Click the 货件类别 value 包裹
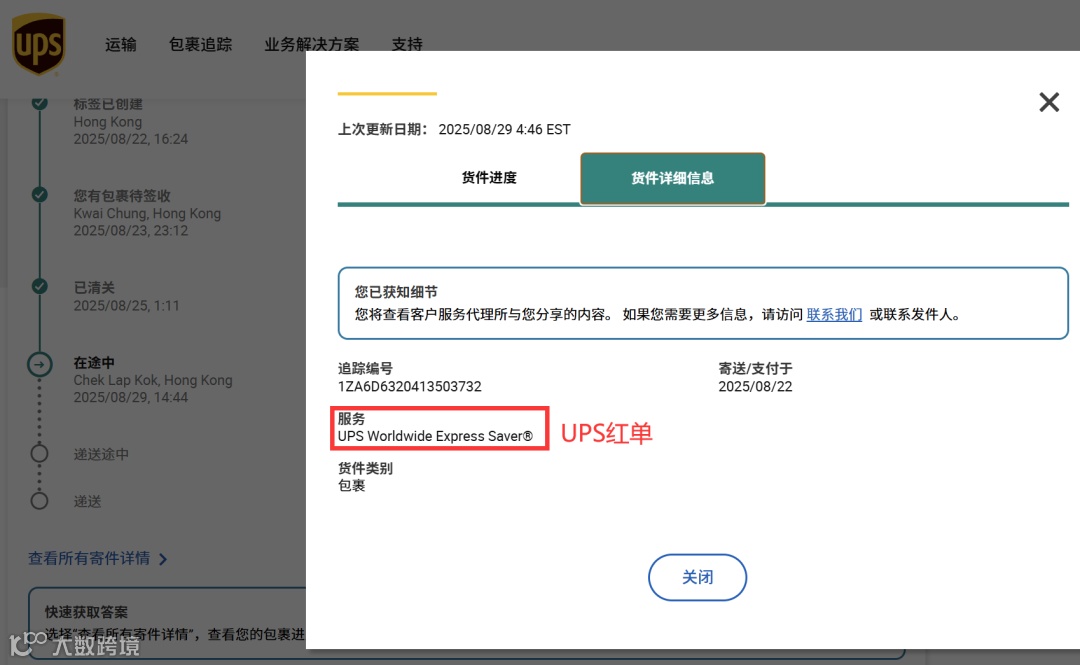1080x665 pixels. click(x=351, y=486)
